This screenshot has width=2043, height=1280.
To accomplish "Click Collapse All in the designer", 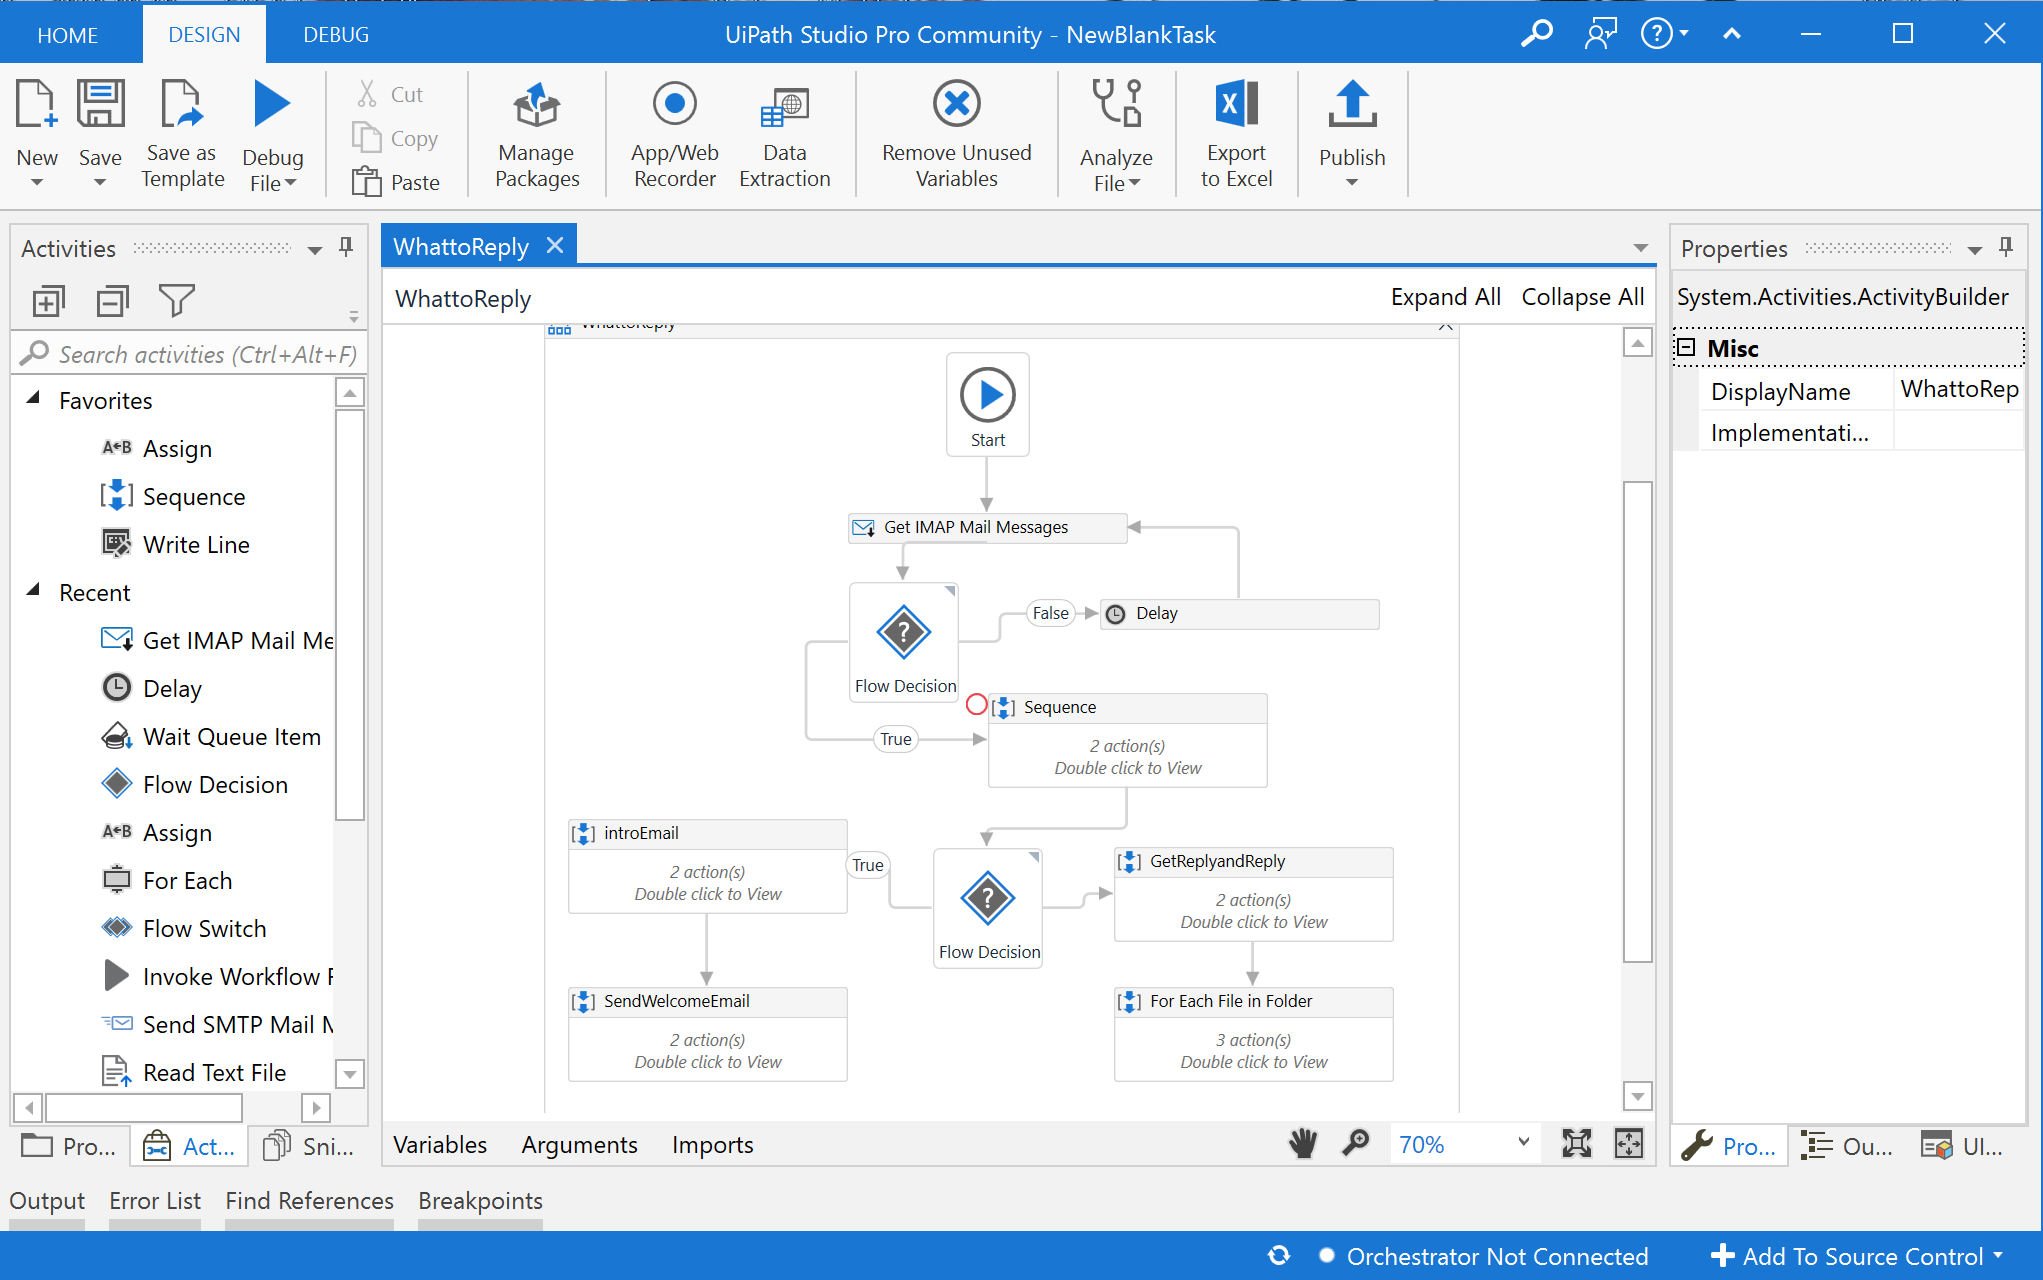I will coord(1582,297).
